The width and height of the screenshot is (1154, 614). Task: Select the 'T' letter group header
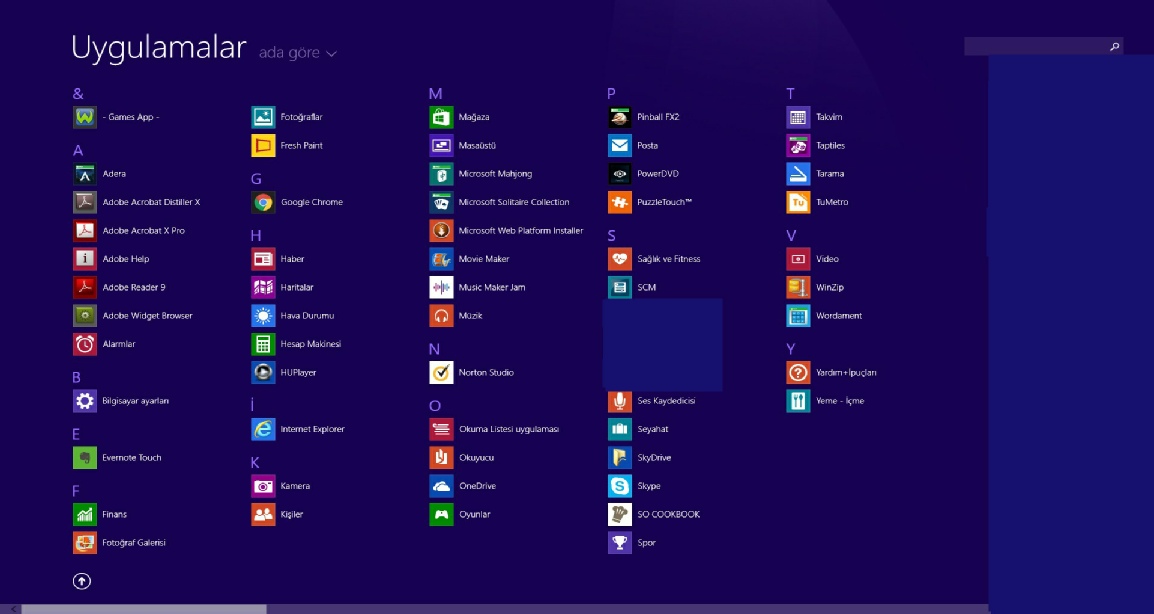click(790, 93)
